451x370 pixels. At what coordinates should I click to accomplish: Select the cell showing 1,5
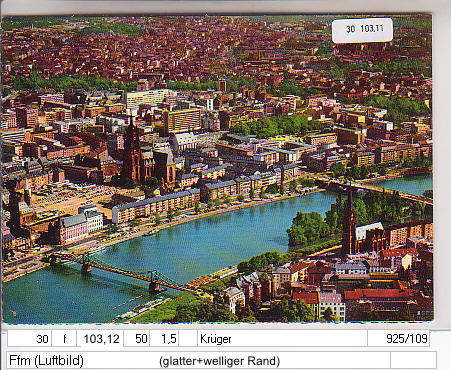click(164, 339)
